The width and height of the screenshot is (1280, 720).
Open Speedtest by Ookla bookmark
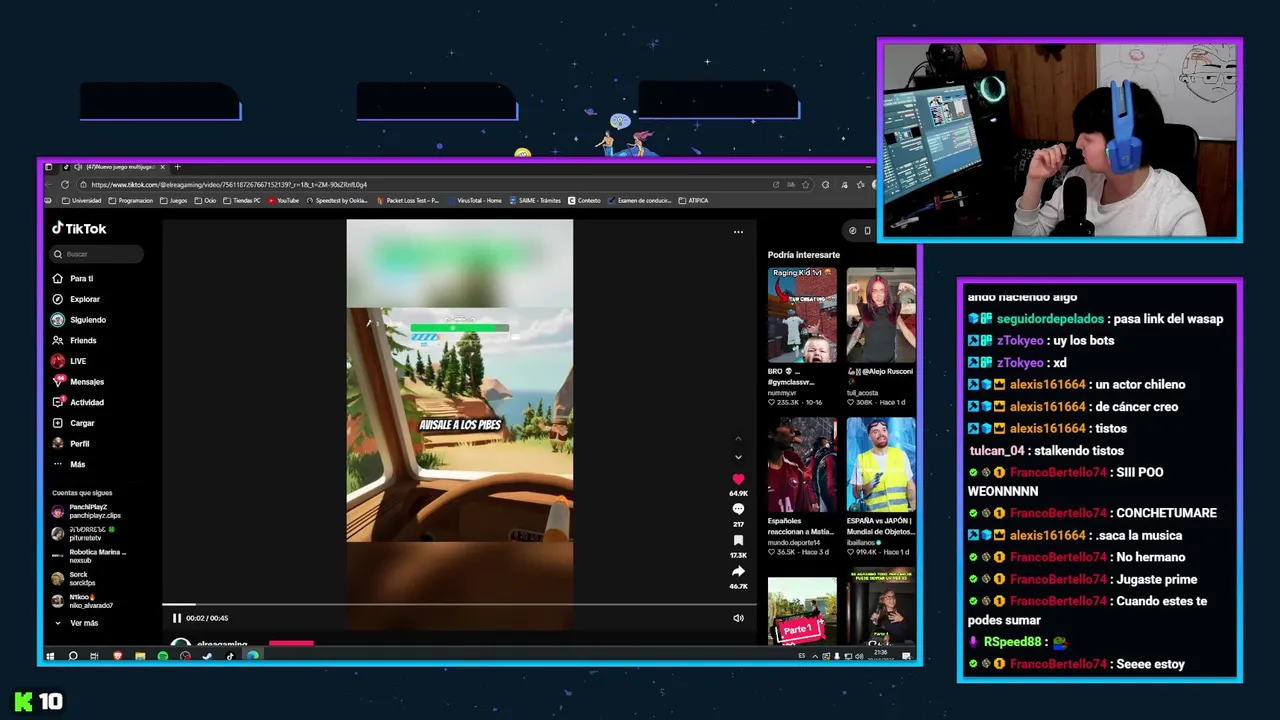coord(337,201)
